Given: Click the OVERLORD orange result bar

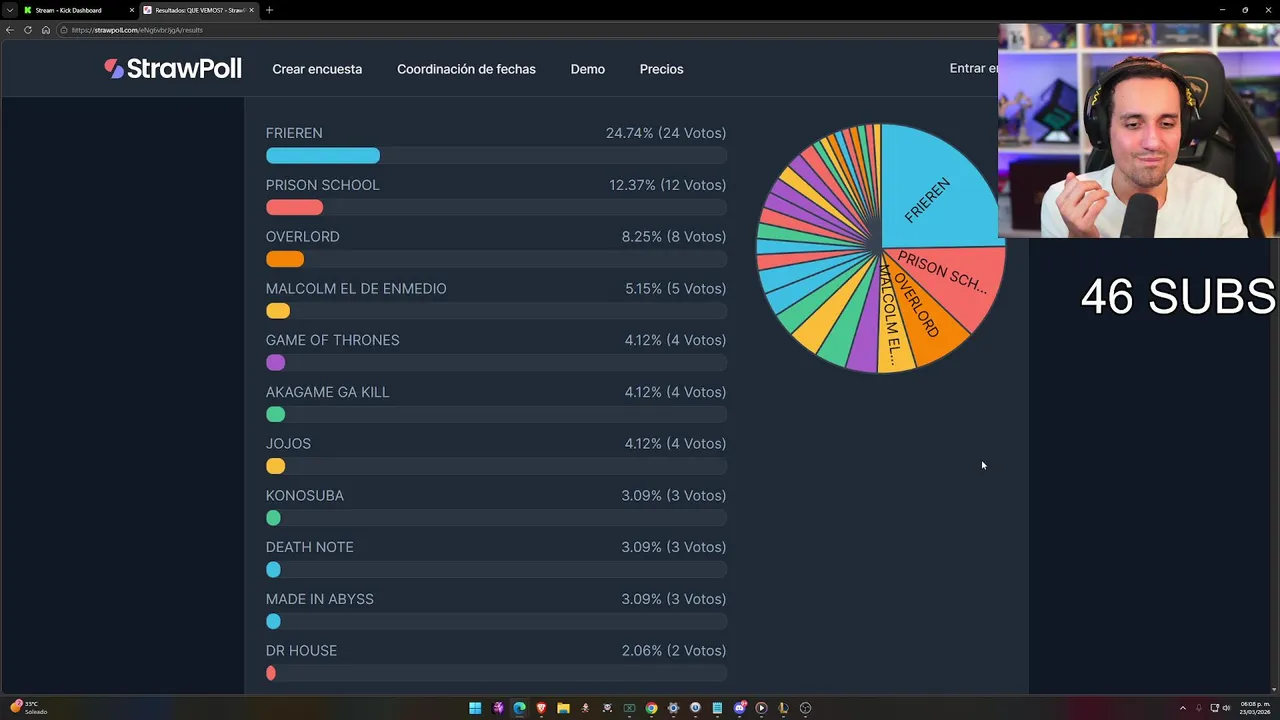Looking at the screenshot, I should point(285,259).
